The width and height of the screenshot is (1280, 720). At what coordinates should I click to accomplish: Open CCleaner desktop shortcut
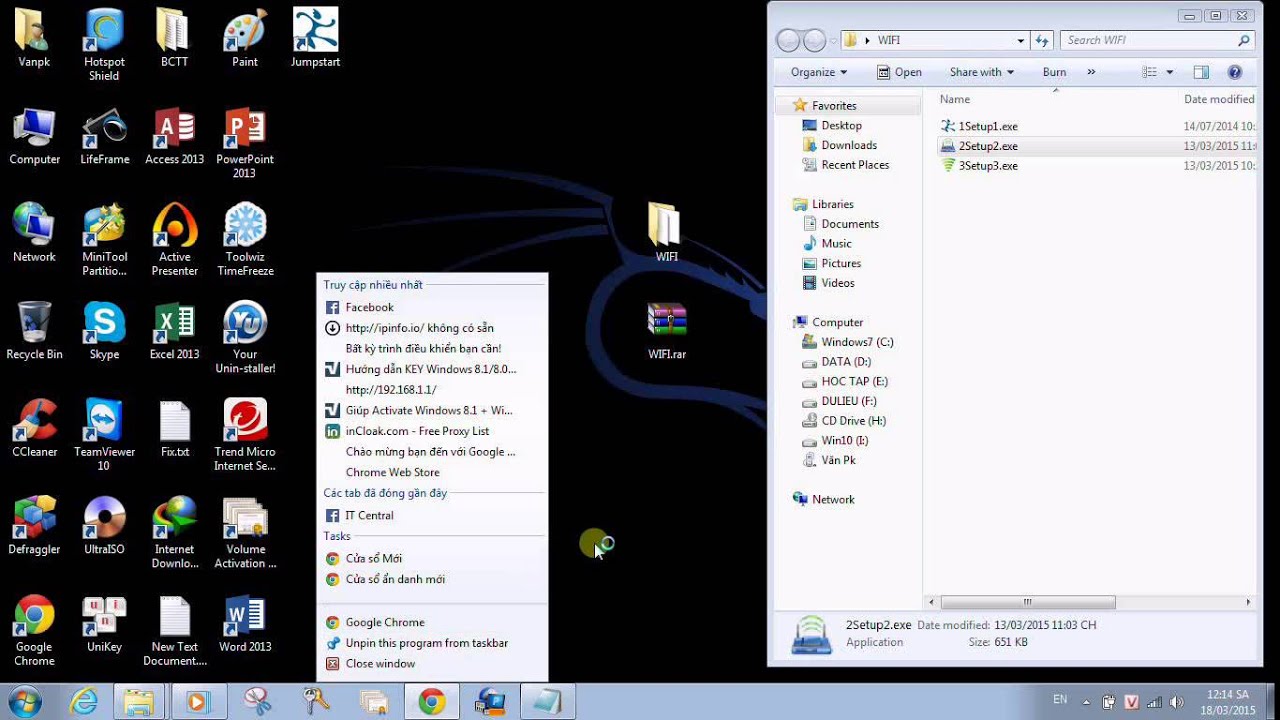(x=34, y=428)
